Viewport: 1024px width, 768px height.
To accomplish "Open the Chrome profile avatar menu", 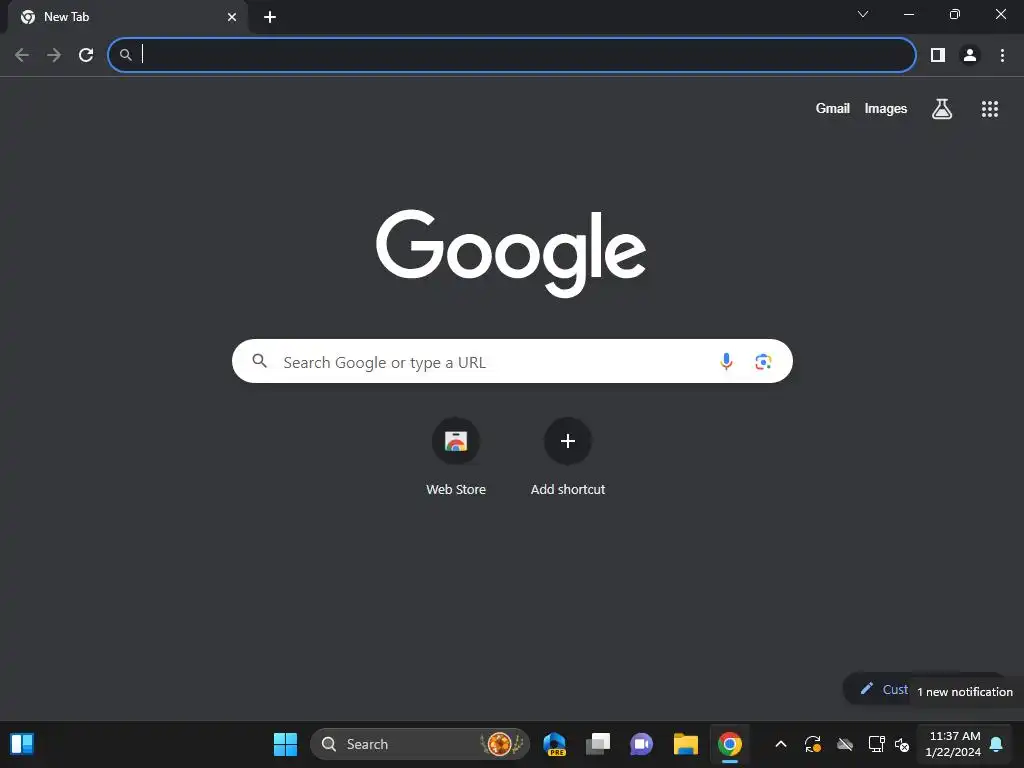I will click(970, 55).
